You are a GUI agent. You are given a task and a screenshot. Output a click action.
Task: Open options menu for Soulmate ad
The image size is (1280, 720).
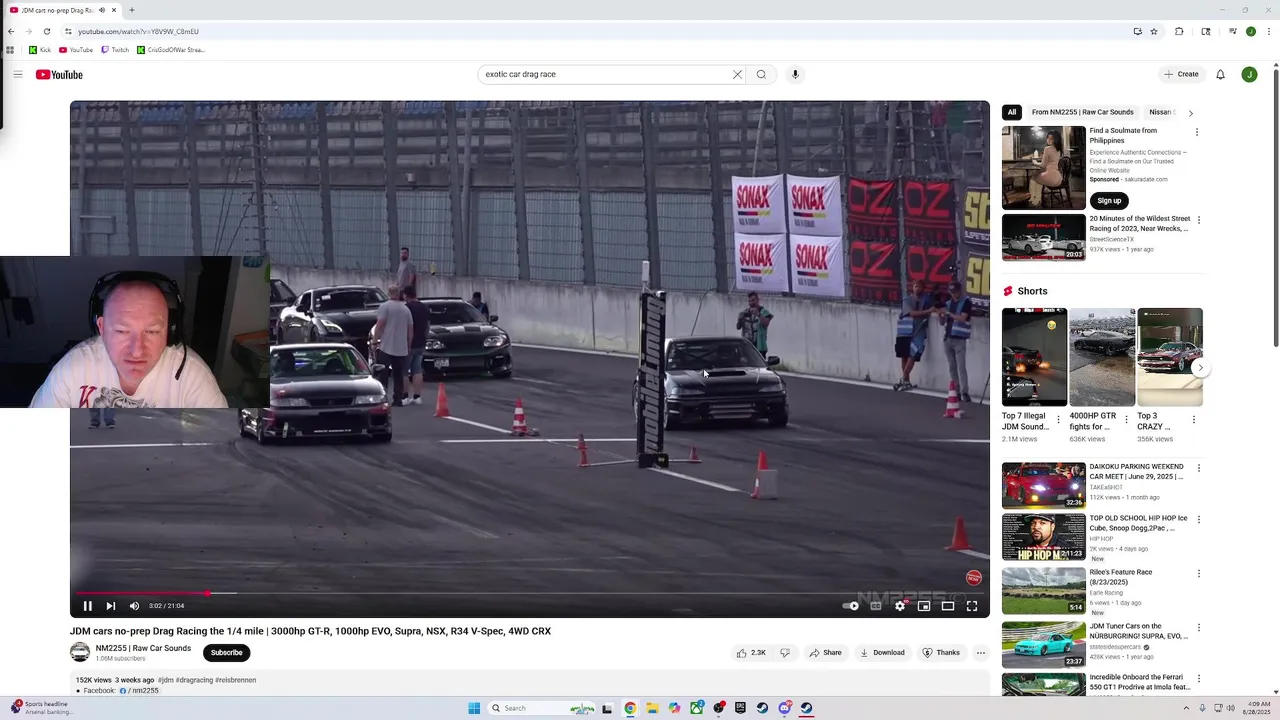point(1197,132)
